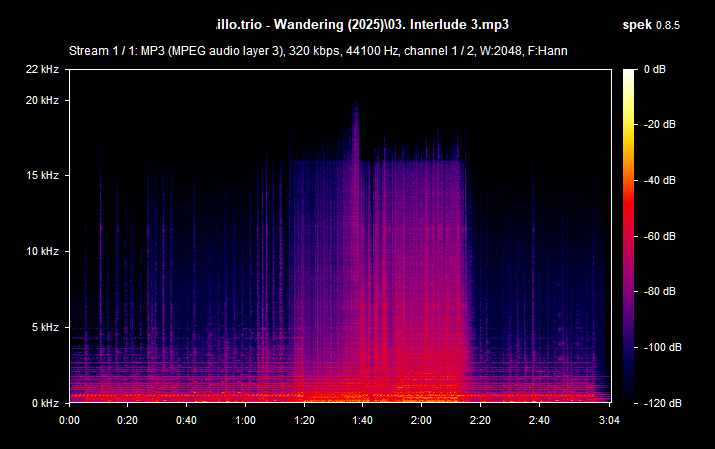
Task: Click the 1:40 time axis label
Action: coord(363,420)
